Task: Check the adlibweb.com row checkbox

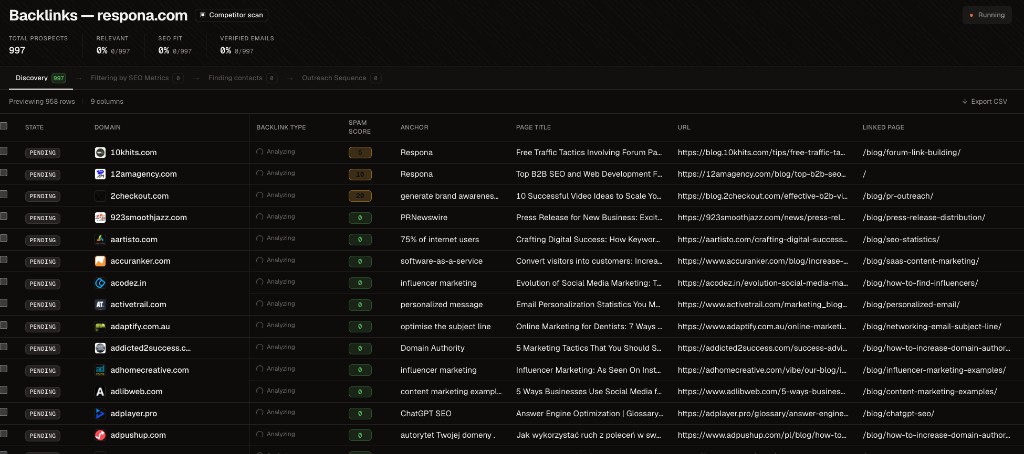Action: pyautogui.click(x=4, y=391)
